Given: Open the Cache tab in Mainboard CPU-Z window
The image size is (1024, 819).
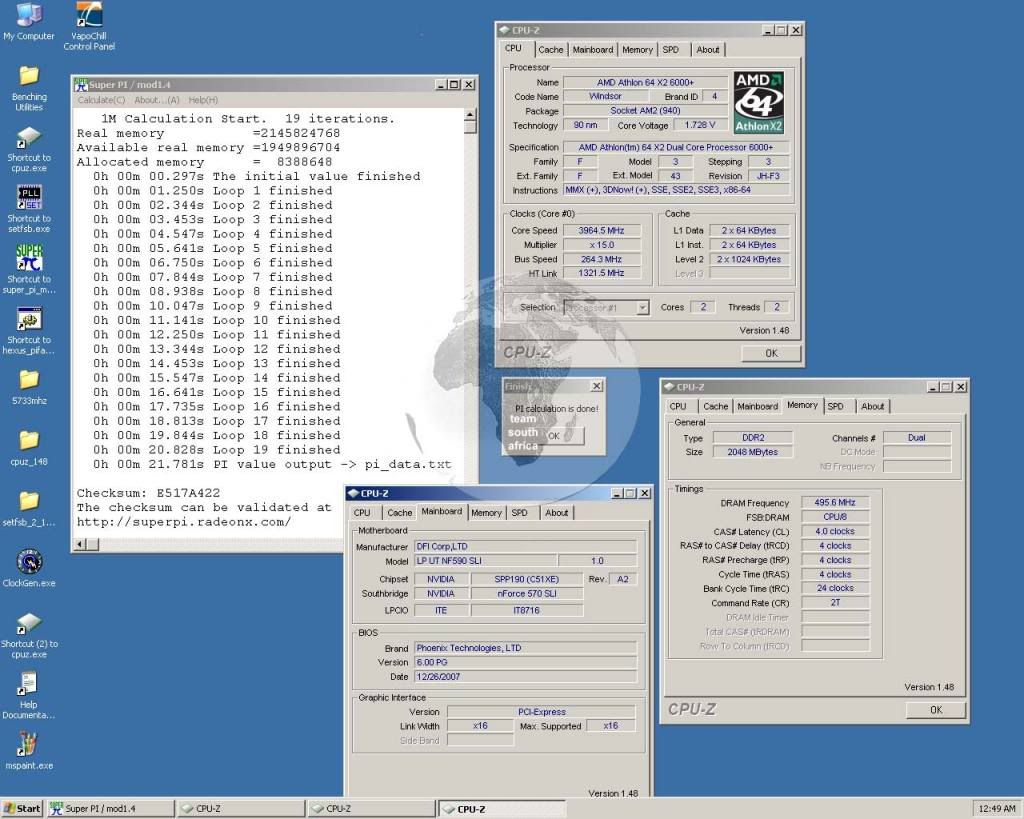Looking at the screenshot, I should (400, 513).
